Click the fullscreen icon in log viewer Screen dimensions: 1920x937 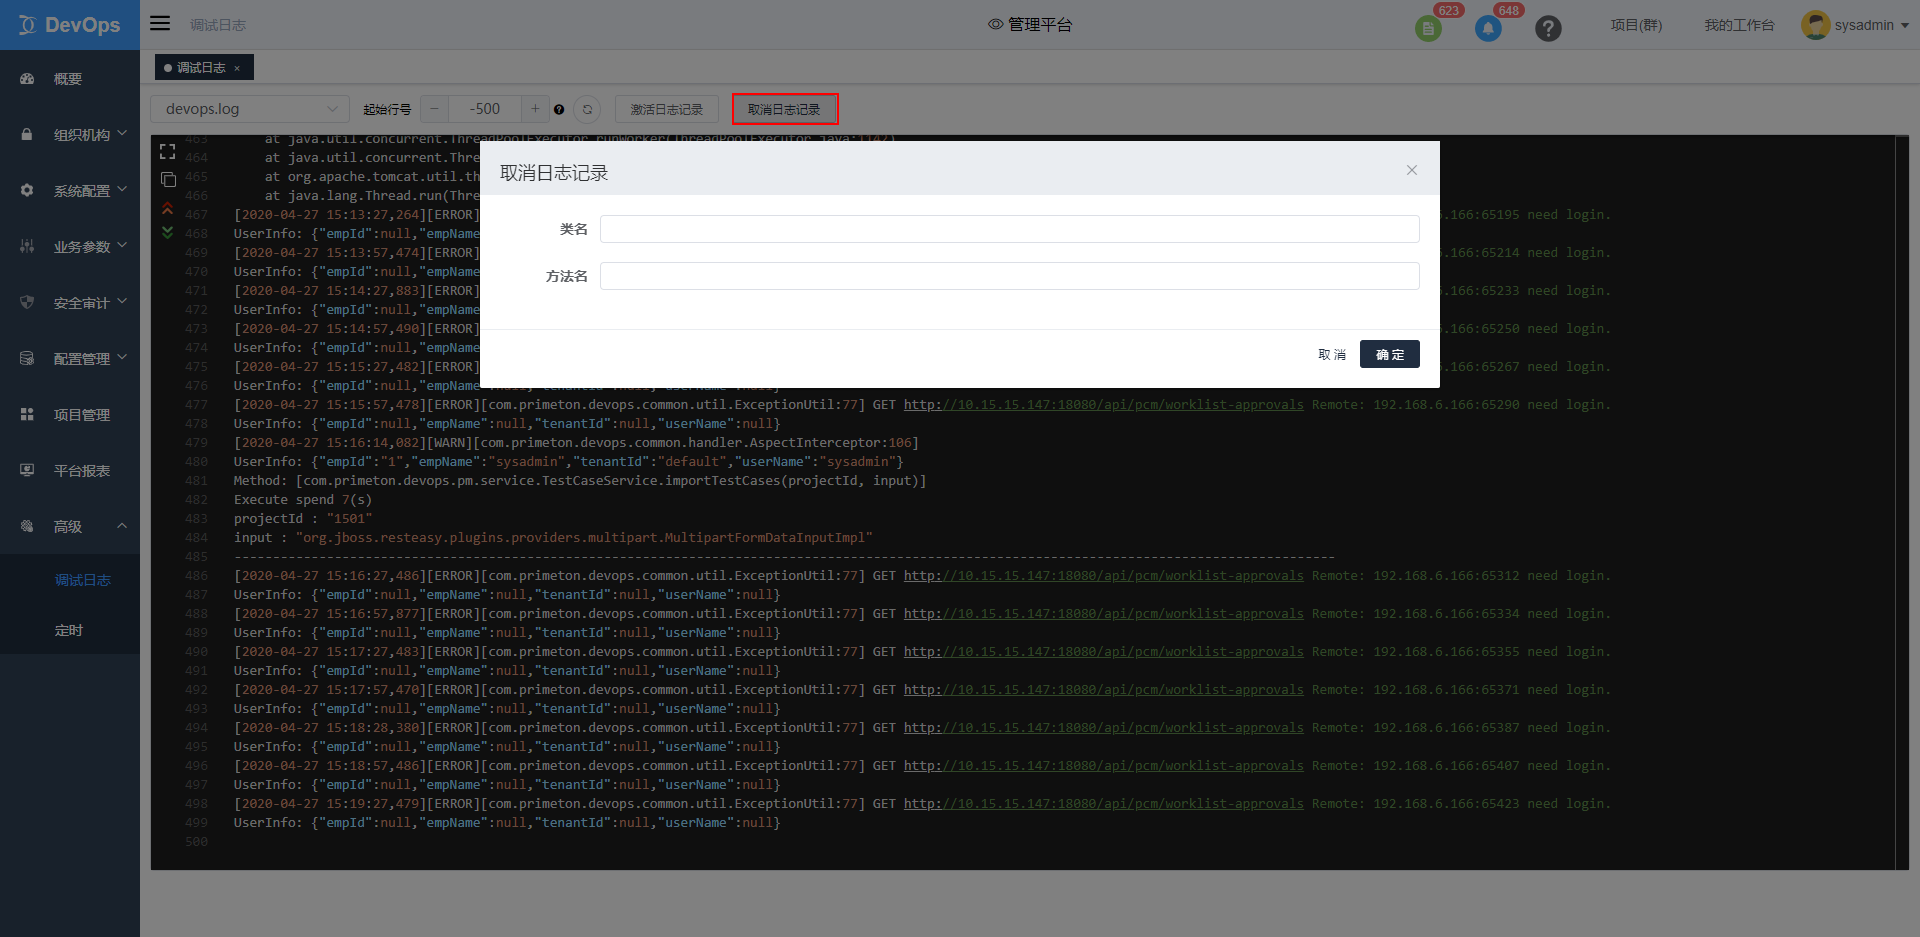168,152
